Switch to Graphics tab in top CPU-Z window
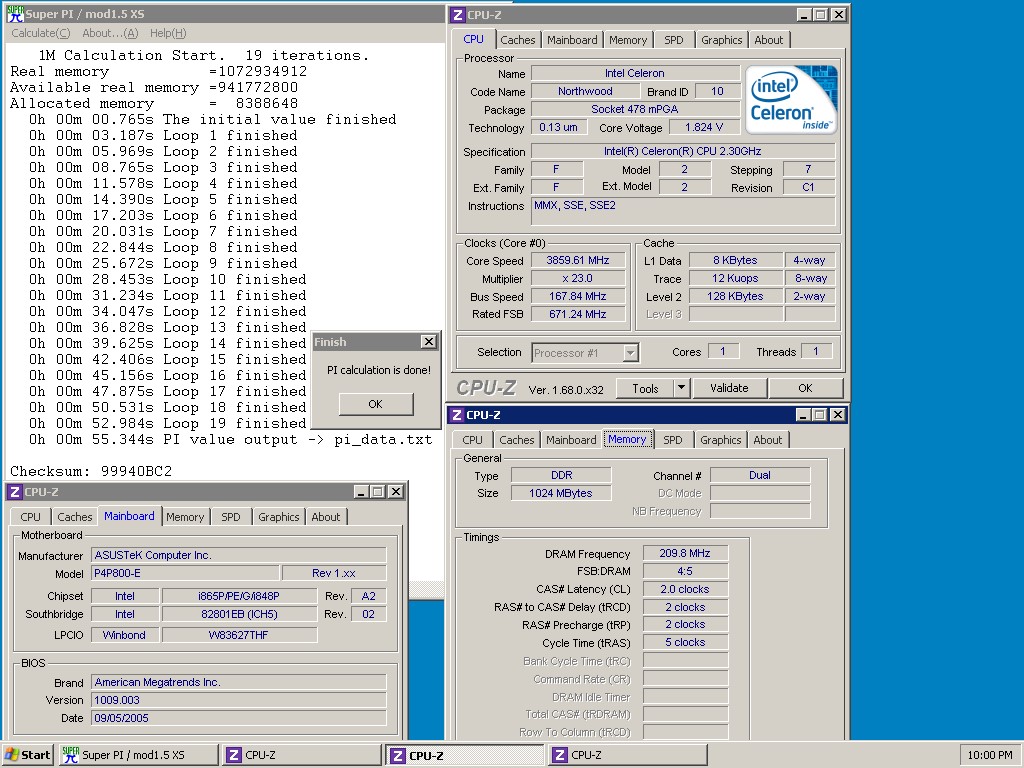Image resolution: width=1024 pixels, height=768 pixels. [722, 40]
